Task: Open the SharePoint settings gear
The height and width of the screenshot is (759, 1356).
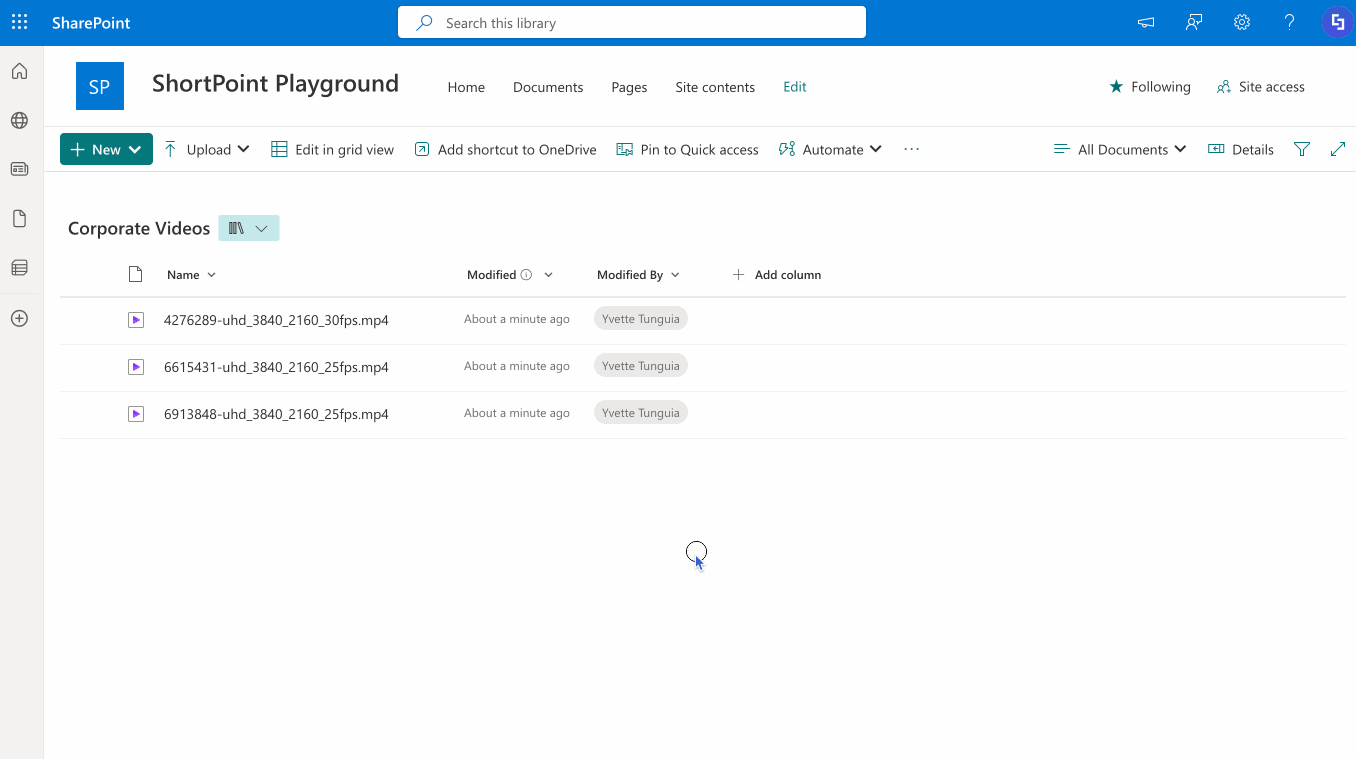Action: [1241, 21]
